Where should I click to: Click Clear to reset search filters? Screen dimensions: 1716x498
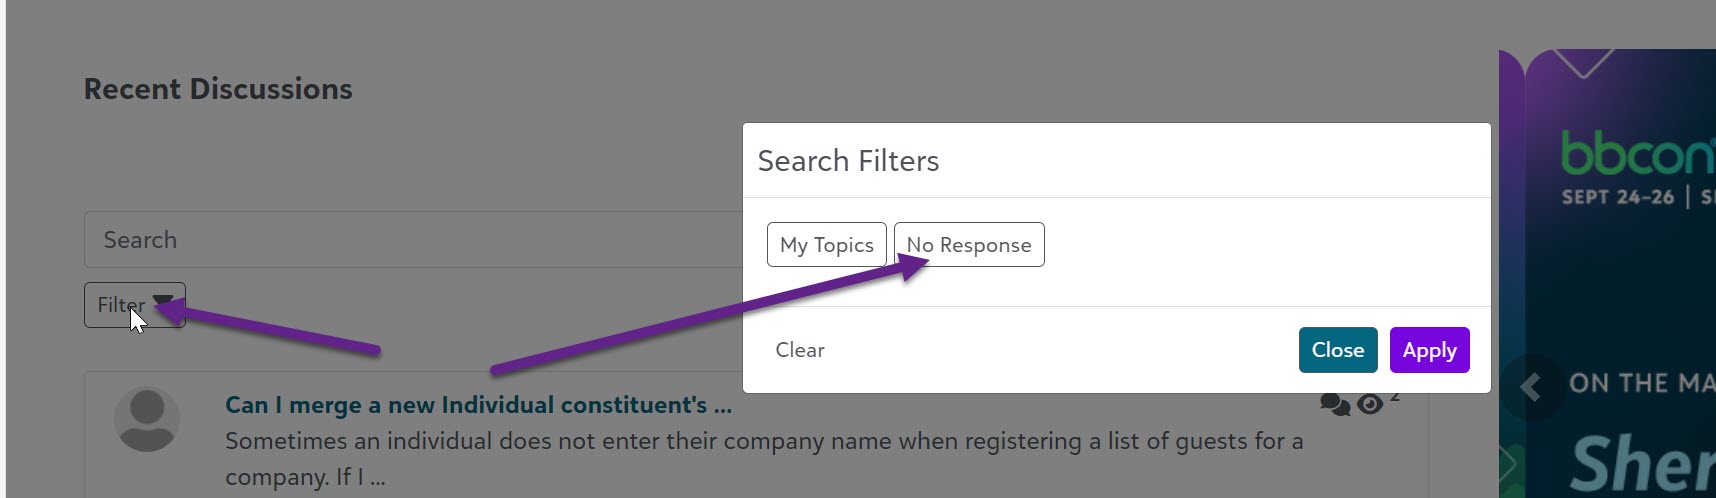800,350
